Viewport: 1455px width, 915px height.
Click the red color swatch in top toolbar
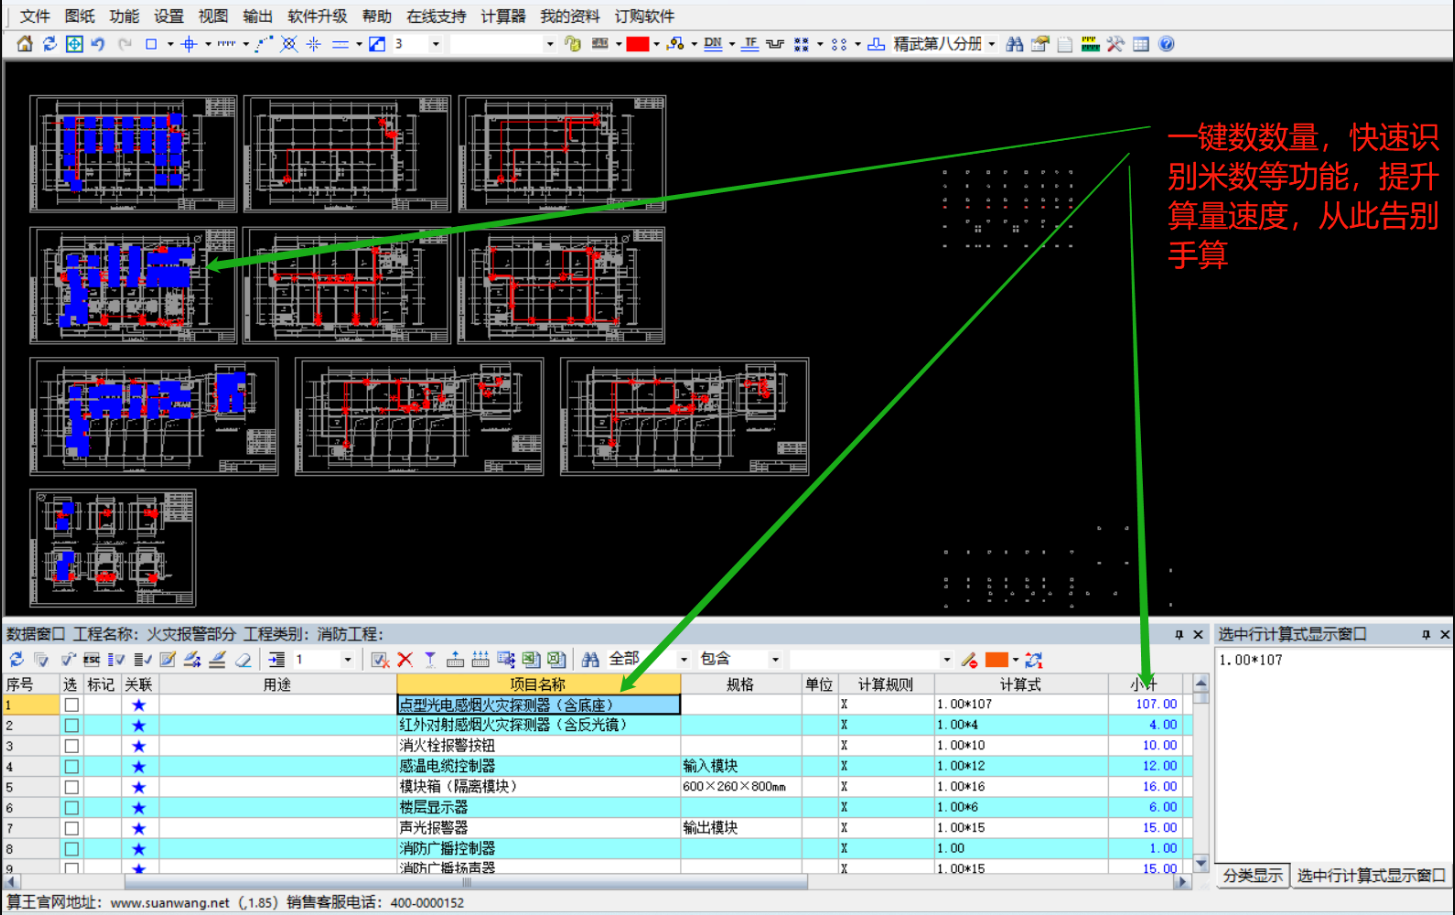coord(637,44)
